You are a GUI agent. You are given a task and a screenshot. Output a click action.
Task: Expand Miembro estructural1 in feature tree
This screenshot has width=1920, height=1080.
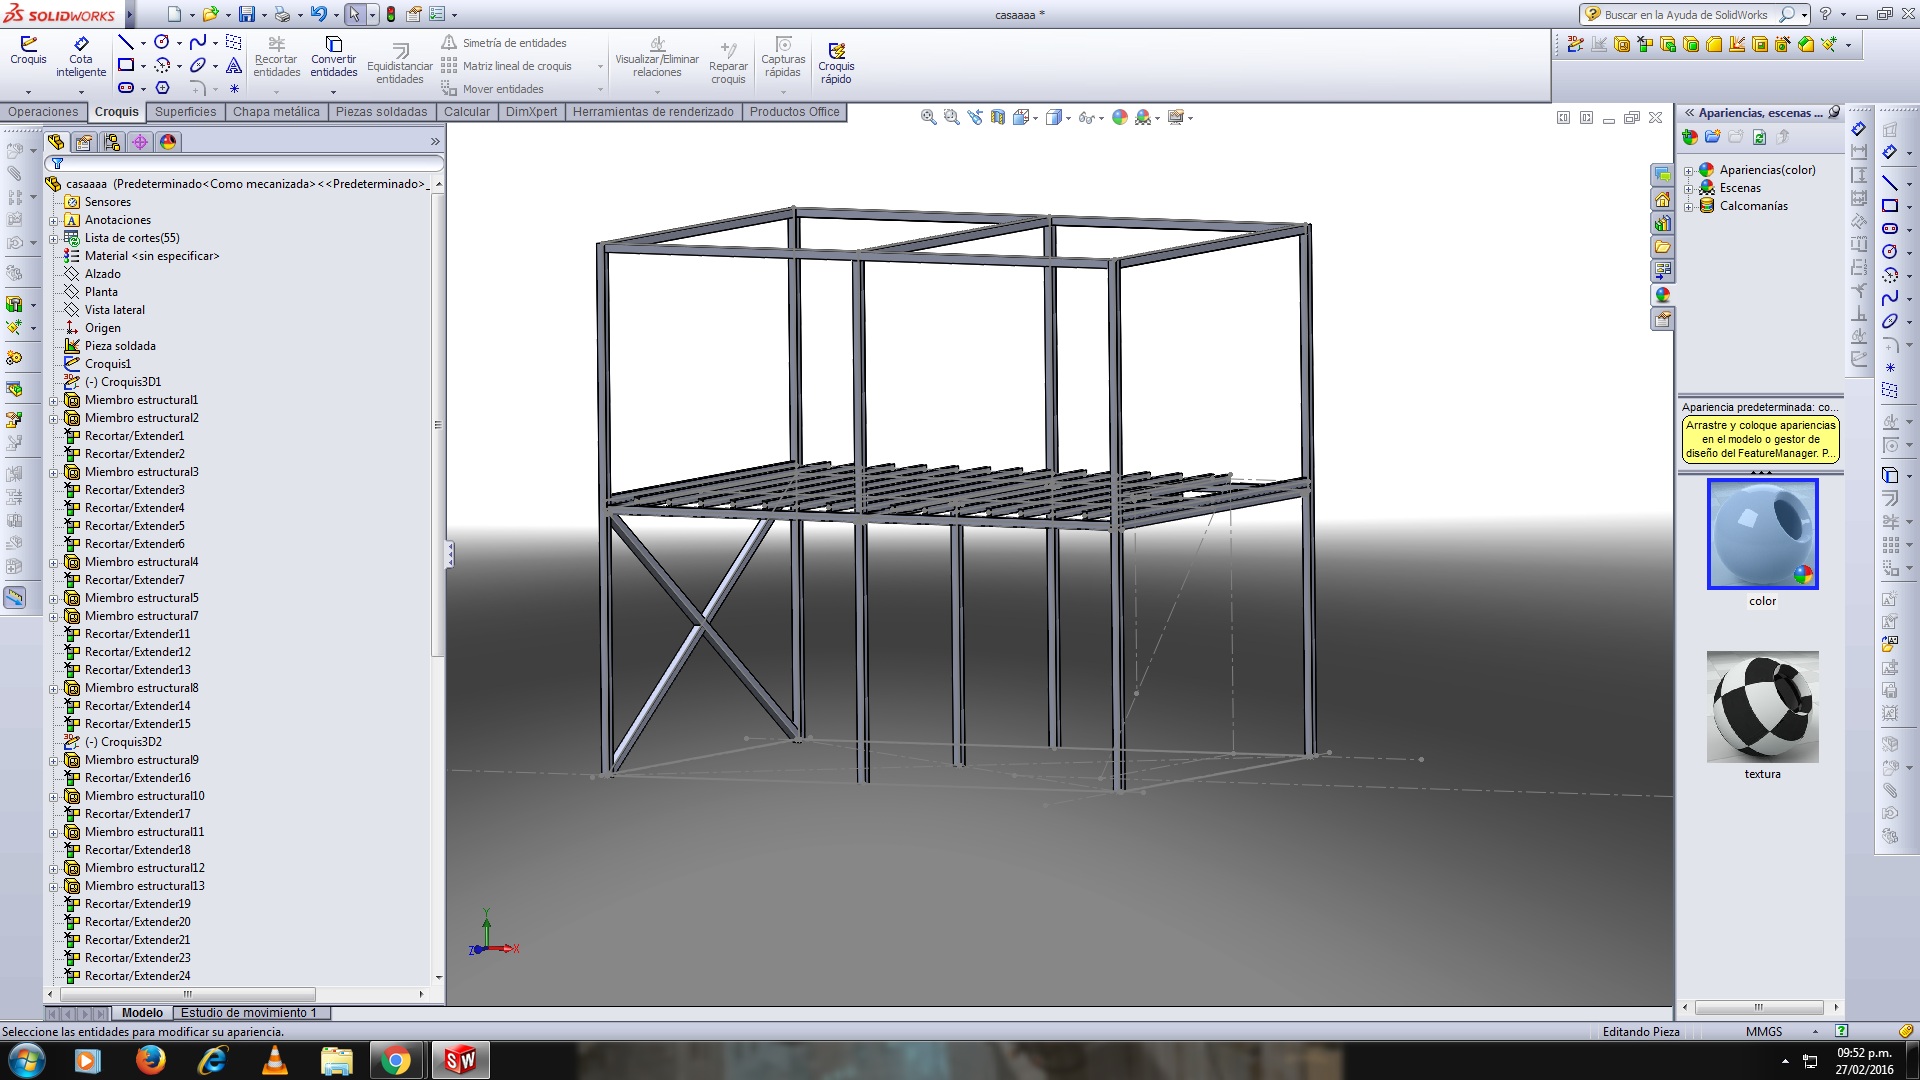click(54, 400)
